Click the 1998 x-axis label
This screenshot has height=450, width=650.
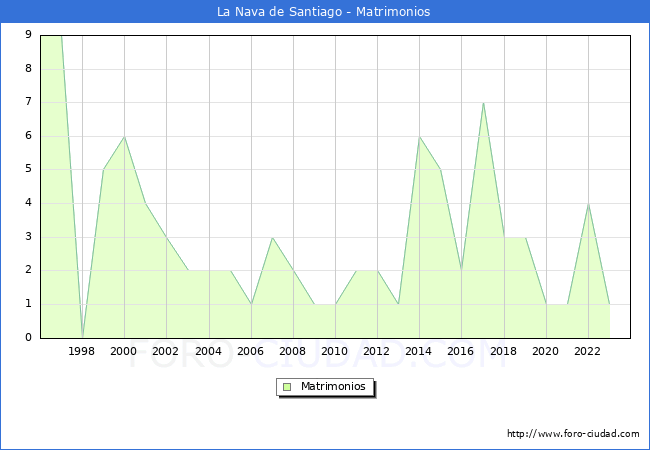81,351
